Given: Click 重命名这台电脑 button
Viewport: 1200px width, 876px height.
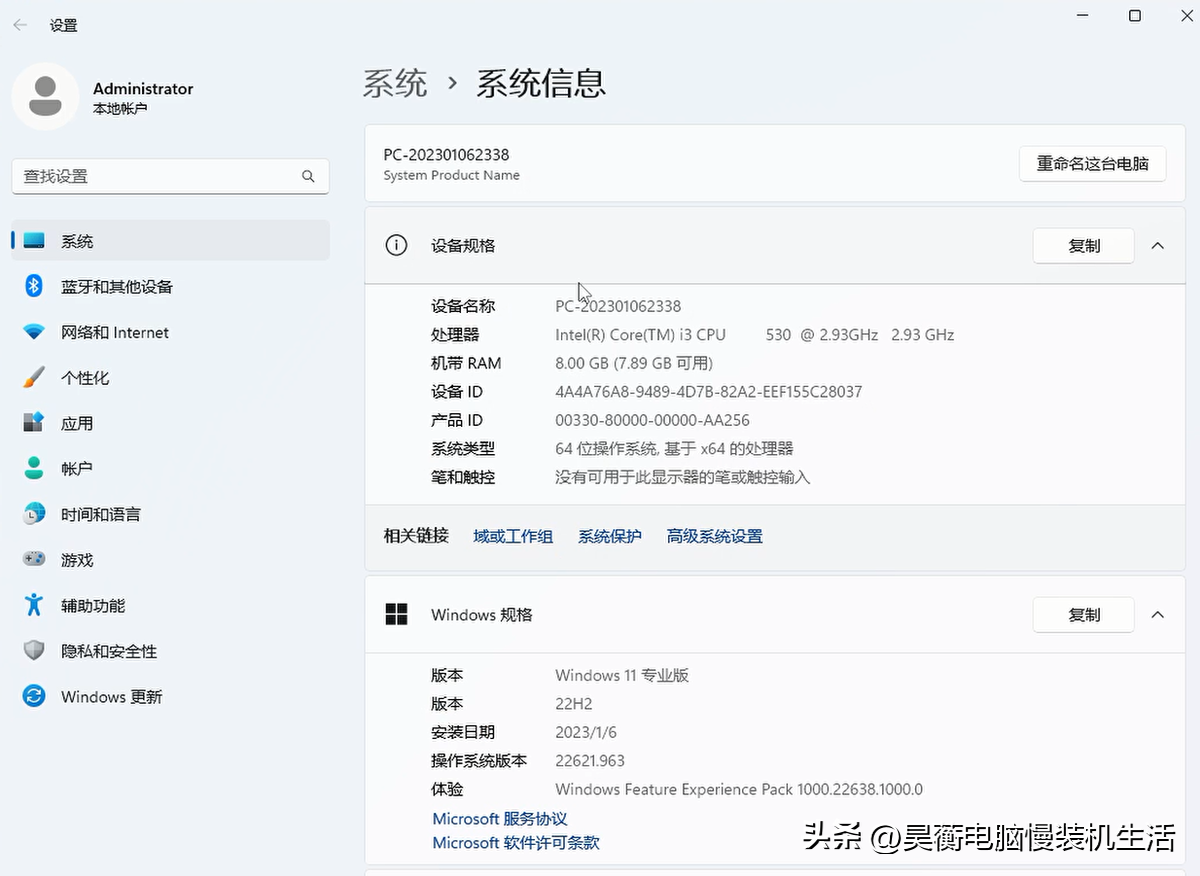Looking at the screenshot, I should 1093,164.
